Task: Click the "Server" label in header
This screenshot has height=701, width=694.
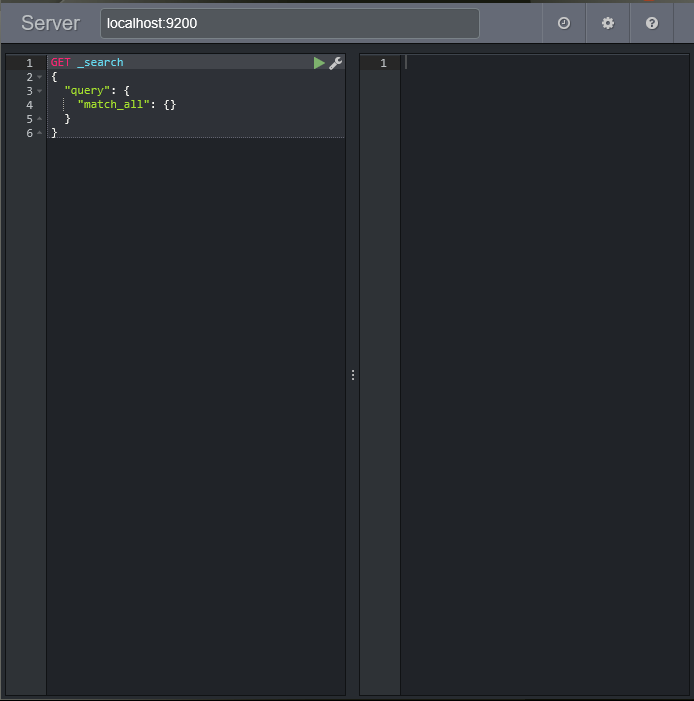Action: (50, 23)
